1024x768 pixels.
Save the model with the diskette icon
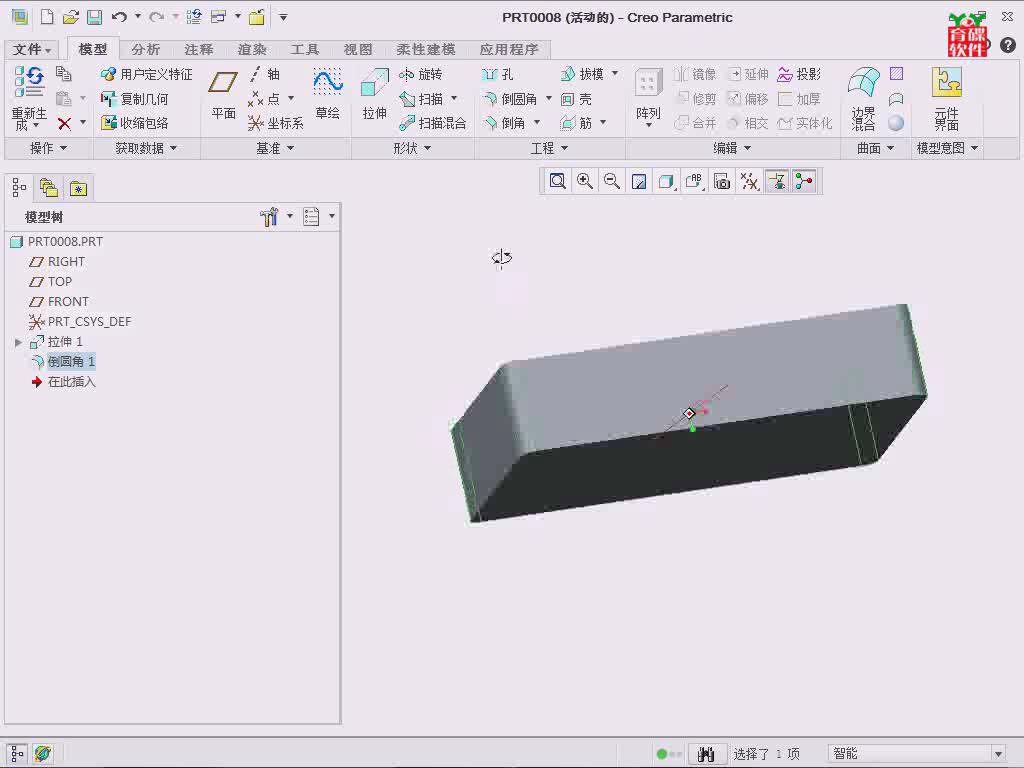(95, 17)
